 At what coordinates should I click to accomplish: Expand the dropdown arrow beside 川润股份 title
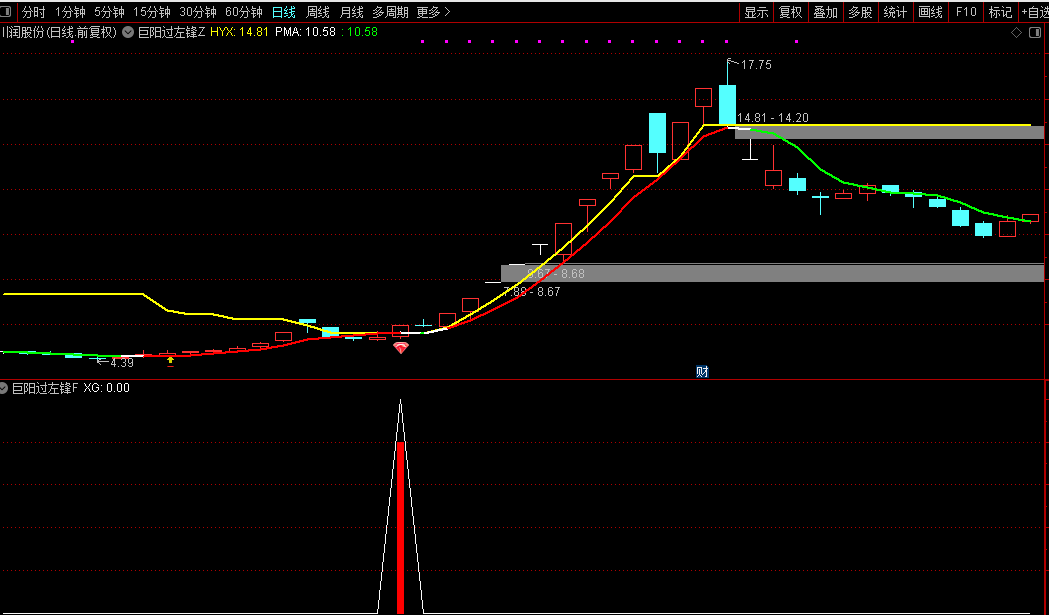tap(128, 32)
